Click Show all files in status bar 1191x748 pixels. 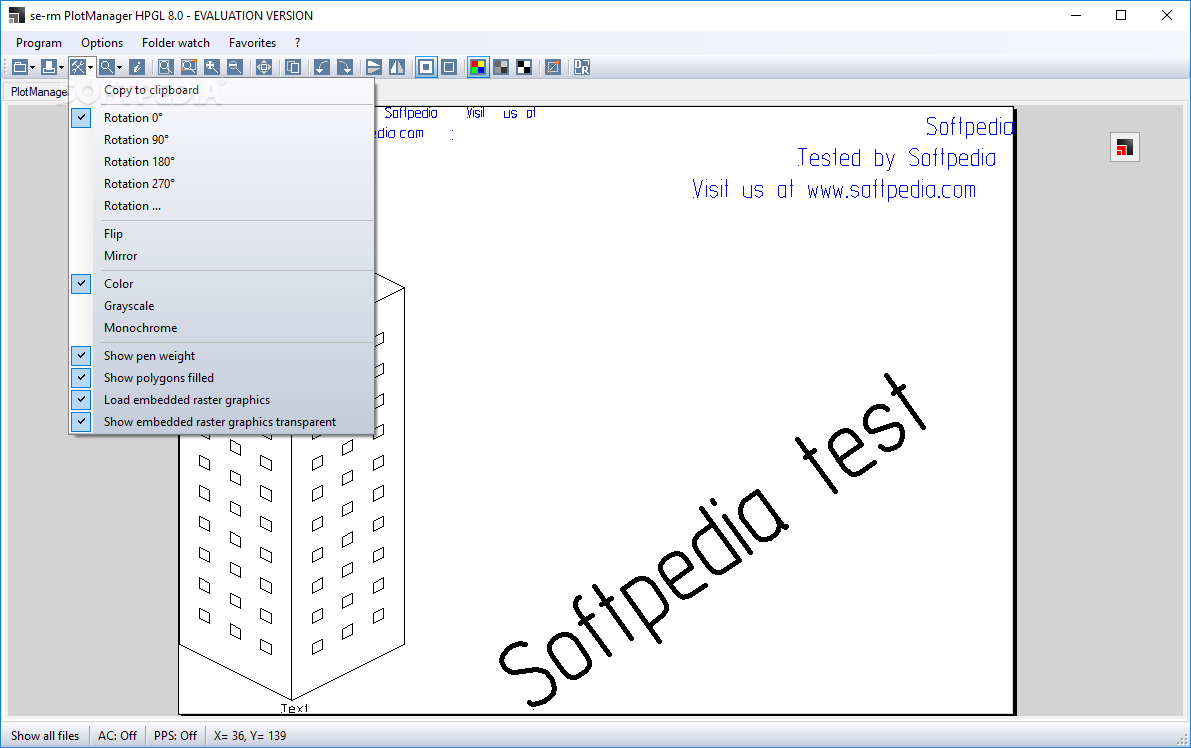(x=45, y=736)
